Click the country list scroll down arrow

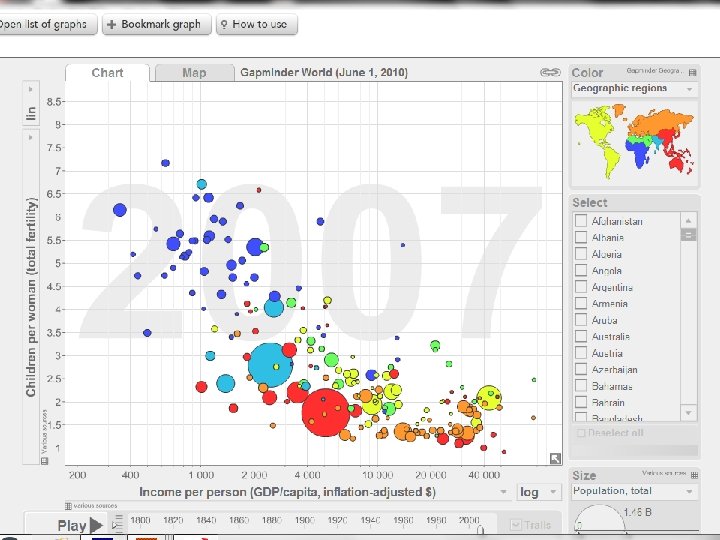tap(688, 412)
